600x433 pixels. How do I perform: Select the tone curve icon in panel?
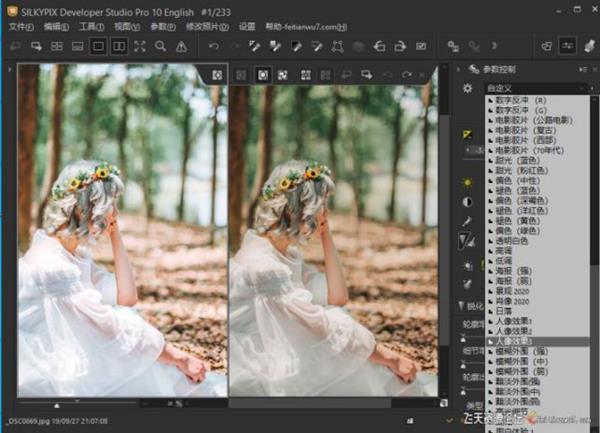tap(467, 240)
